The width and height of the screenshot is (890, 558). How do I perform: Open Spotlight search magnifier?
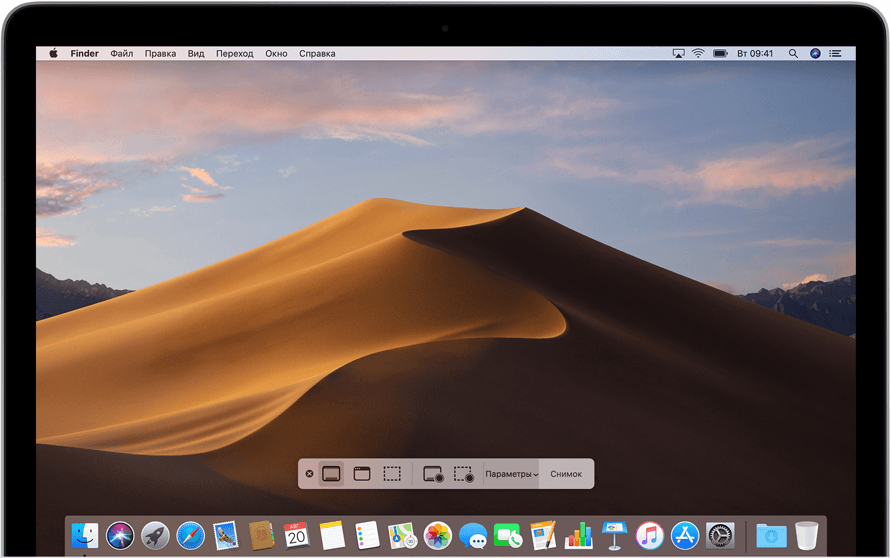[793, 53]
